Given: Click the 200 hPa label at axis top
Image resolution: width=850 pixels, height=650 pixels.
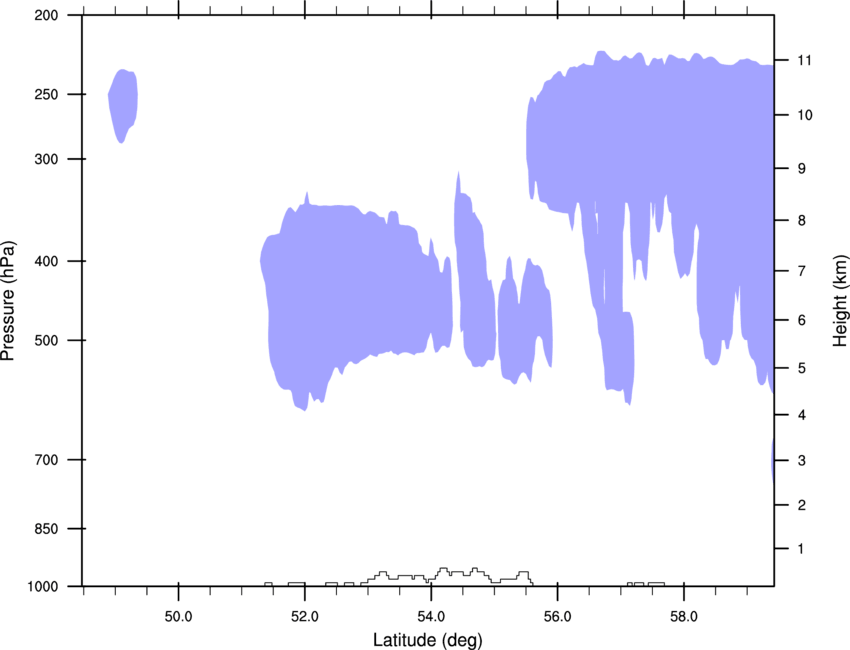Looking at the screenshot, I should pyautogui.click(x=46, y=15).
